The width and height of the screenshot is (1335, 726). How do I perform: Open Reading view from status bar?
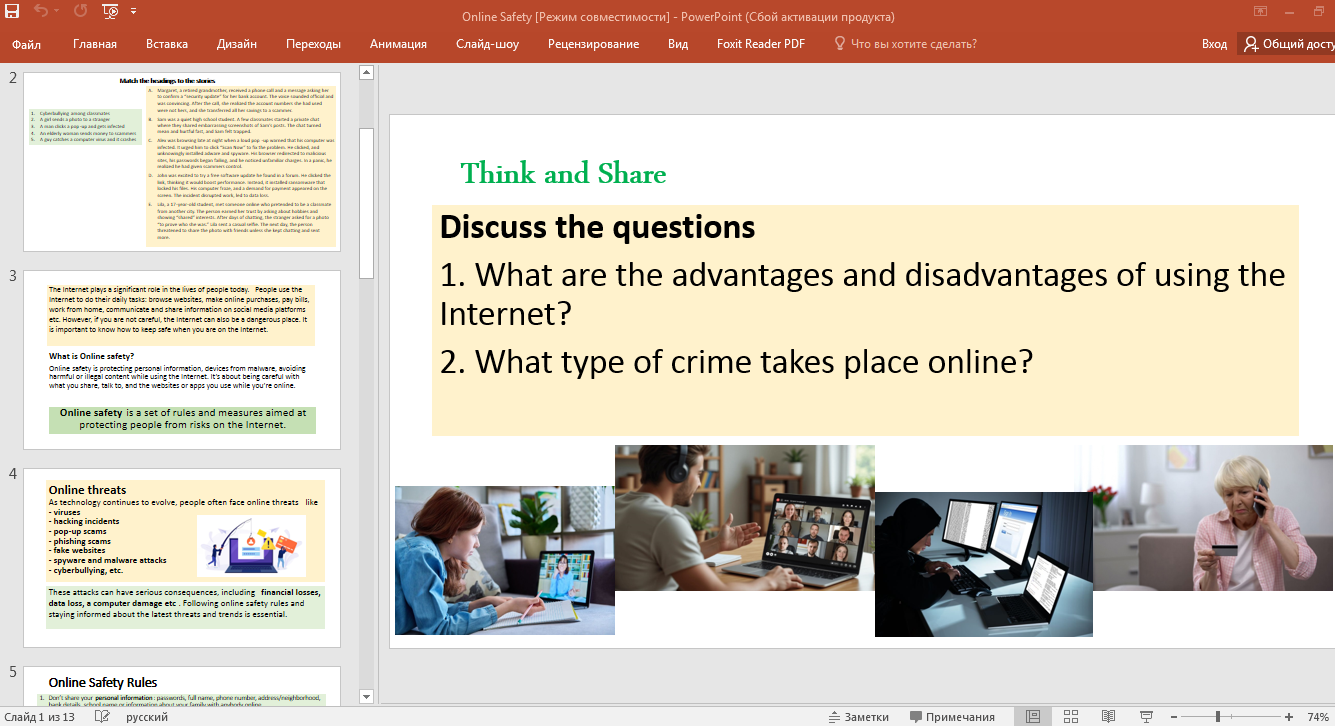tap(1107, 716)
